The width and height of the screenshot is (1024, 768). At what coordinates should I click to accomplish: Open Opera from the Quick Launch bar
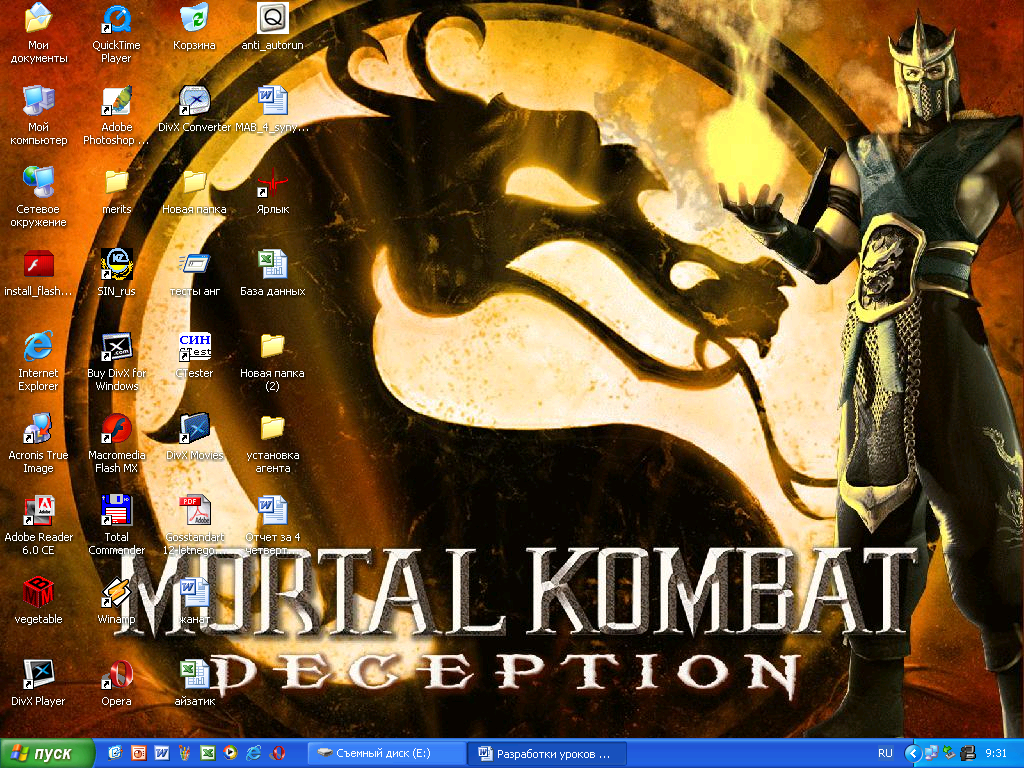pyautogui.click(x=278, y=753)
